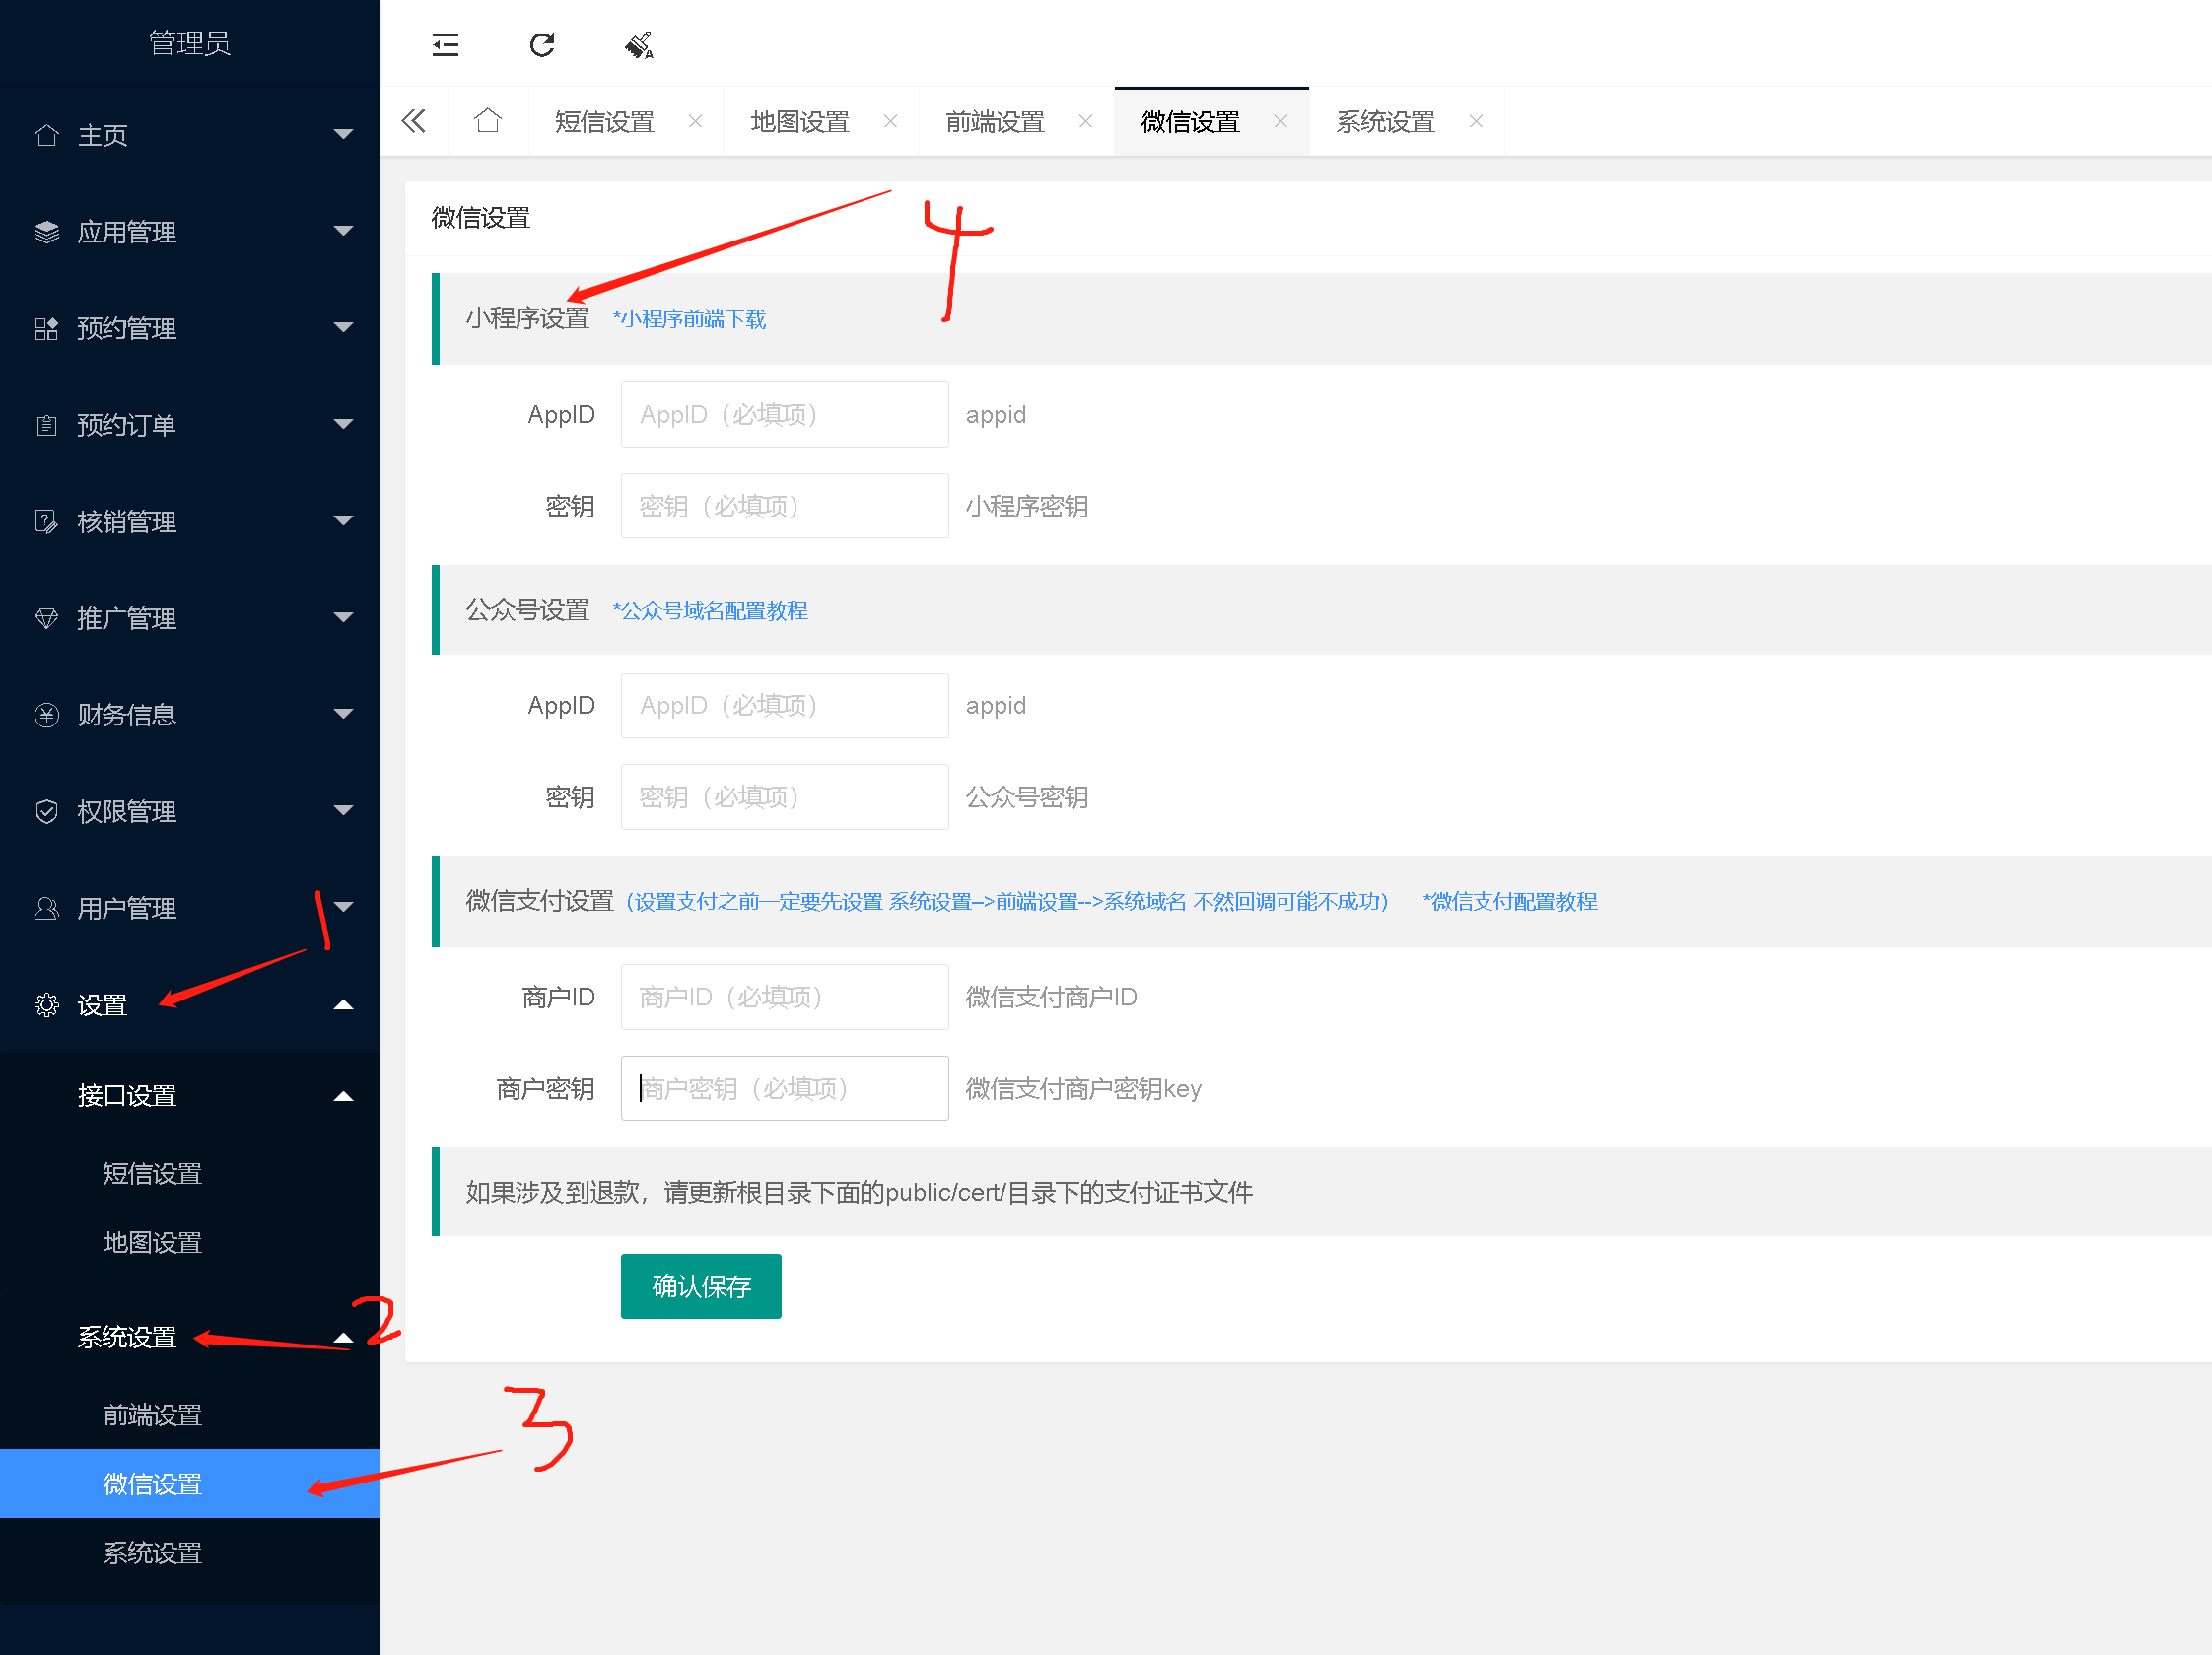The height and width of the screenshot is (1655, 2212).
Task: Click the double-left arrow tab scroll icon
Action: click(413, 121)
